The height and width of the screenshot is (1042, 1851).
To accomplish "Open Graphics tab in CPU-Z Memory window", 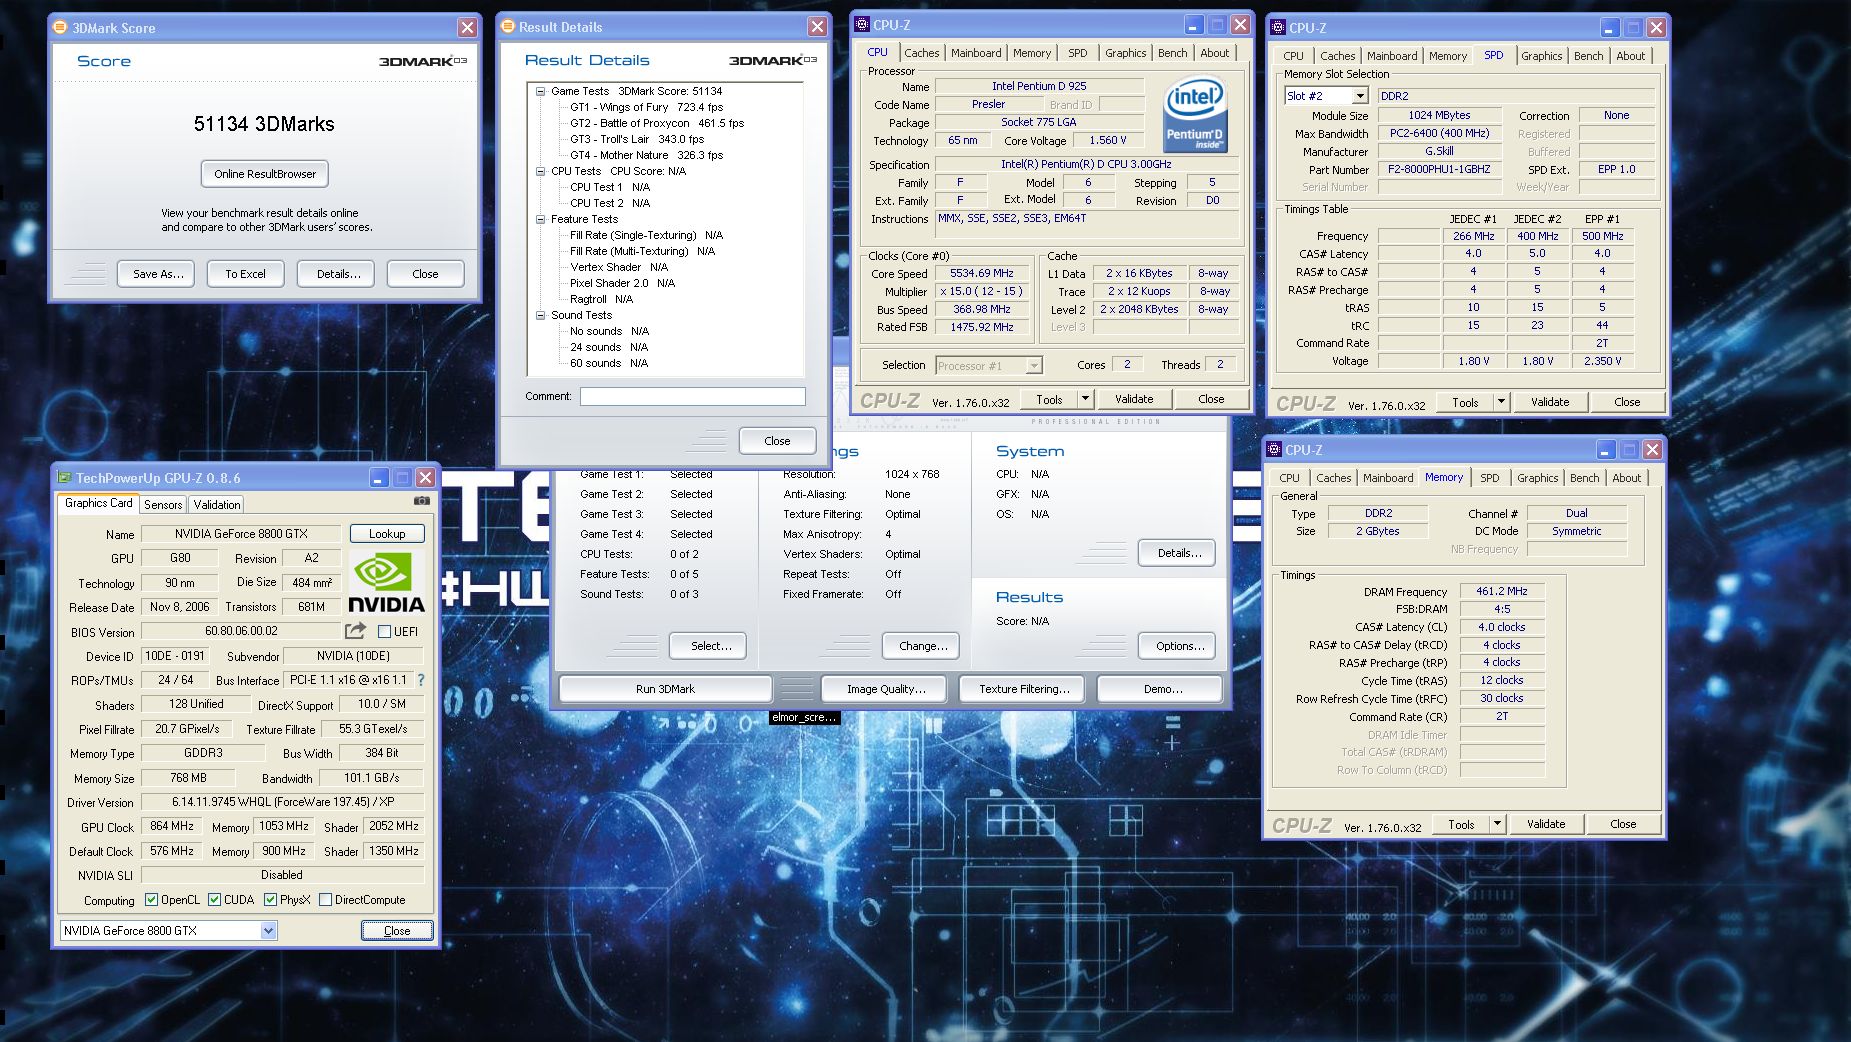I will coord(1537,478).
